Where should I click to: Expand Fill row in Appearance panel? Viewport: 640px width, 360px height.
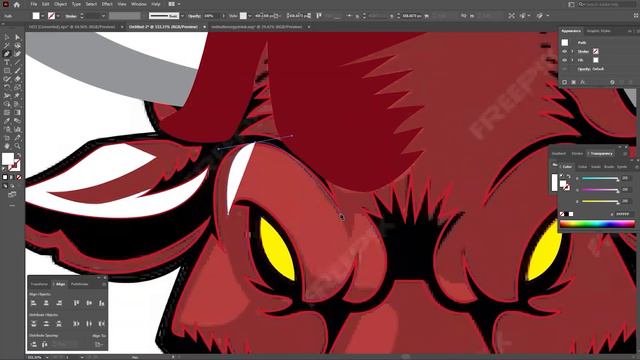(572, 60)
